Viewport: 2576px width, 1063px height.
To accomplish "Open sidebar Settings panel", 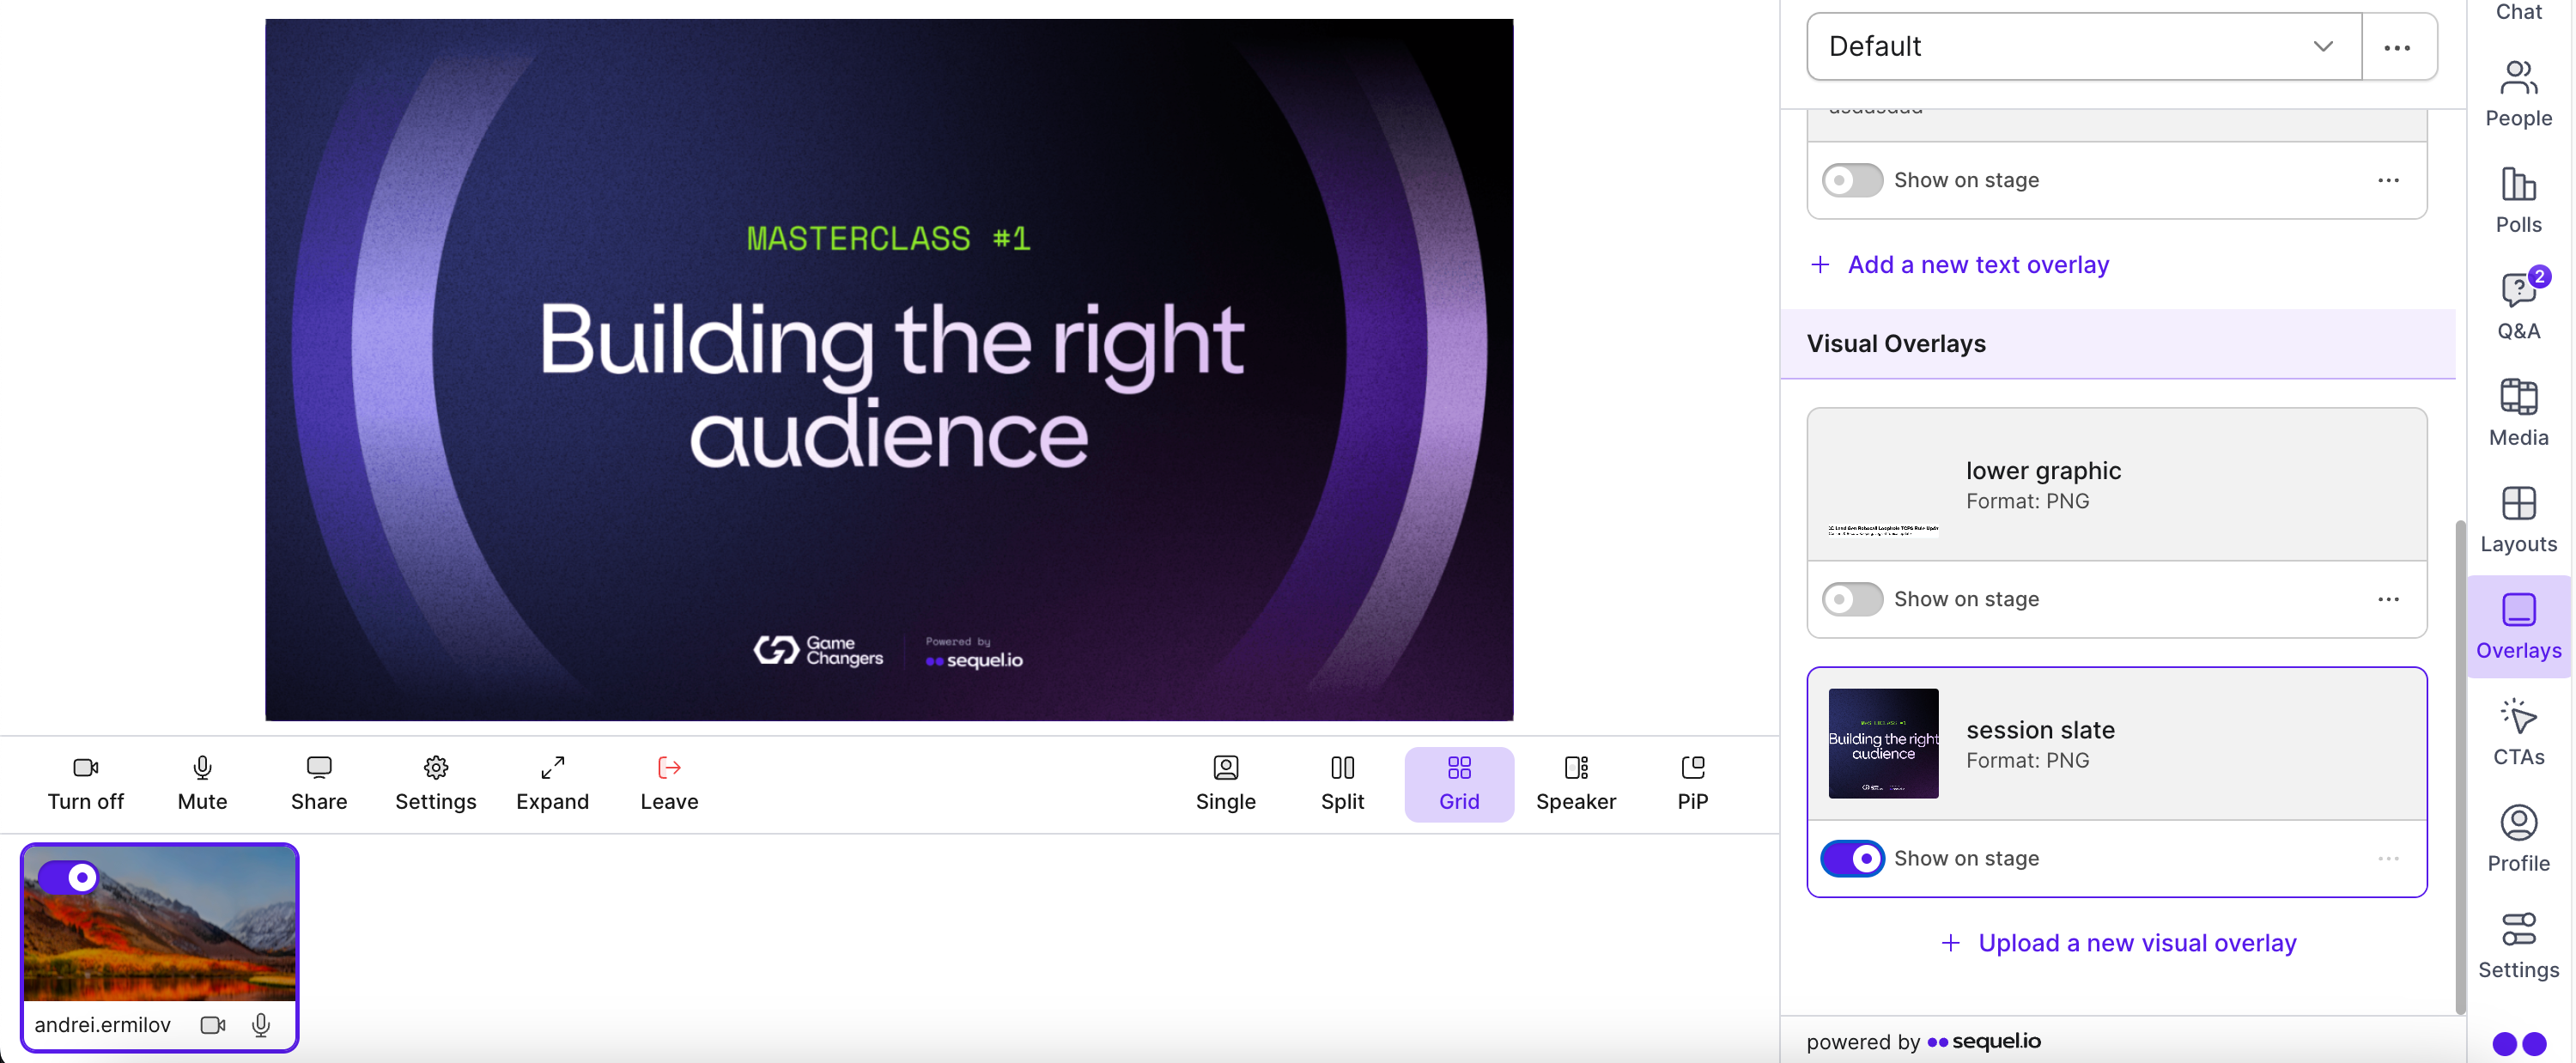I will click(2518, 946).
